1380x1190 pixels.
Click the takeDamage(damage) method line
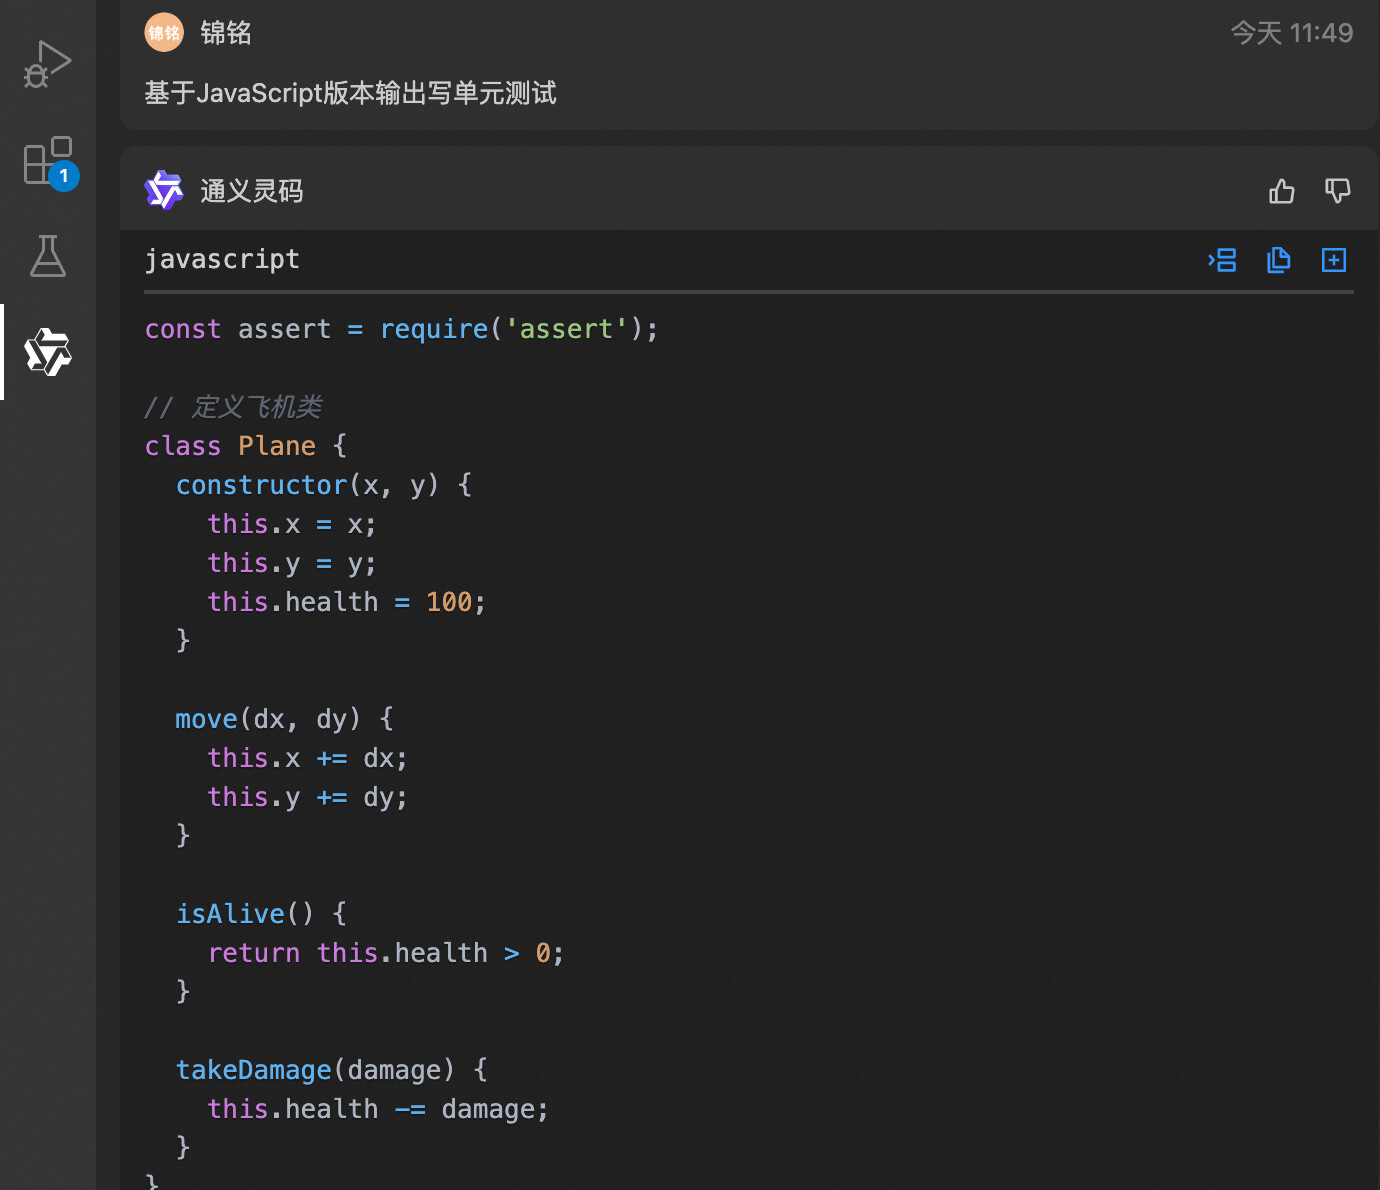(331, 1070)
